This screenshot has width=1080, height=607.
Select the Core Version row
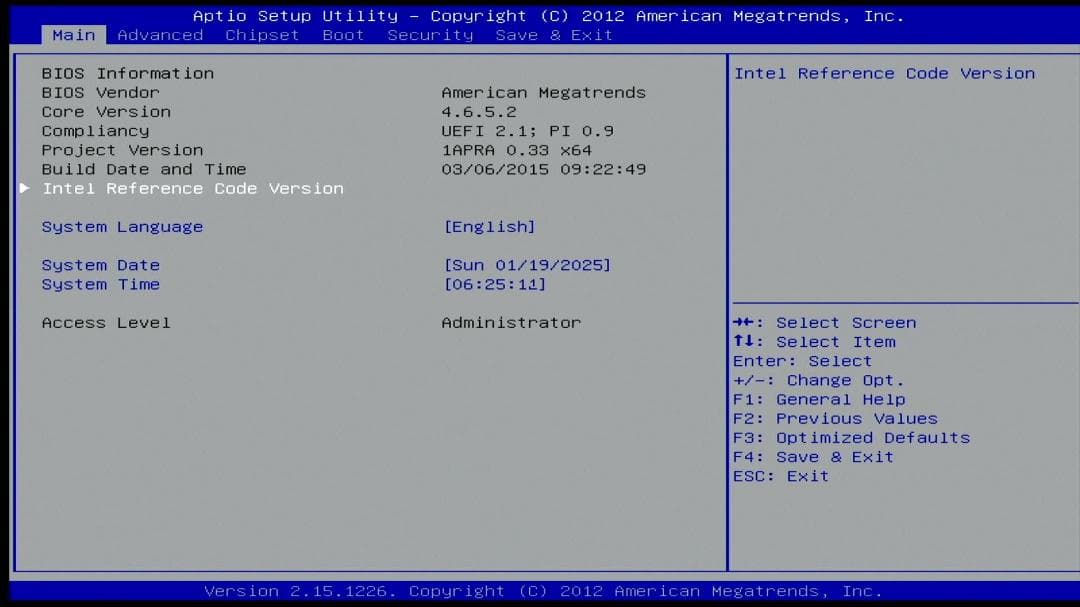(106, 111)
